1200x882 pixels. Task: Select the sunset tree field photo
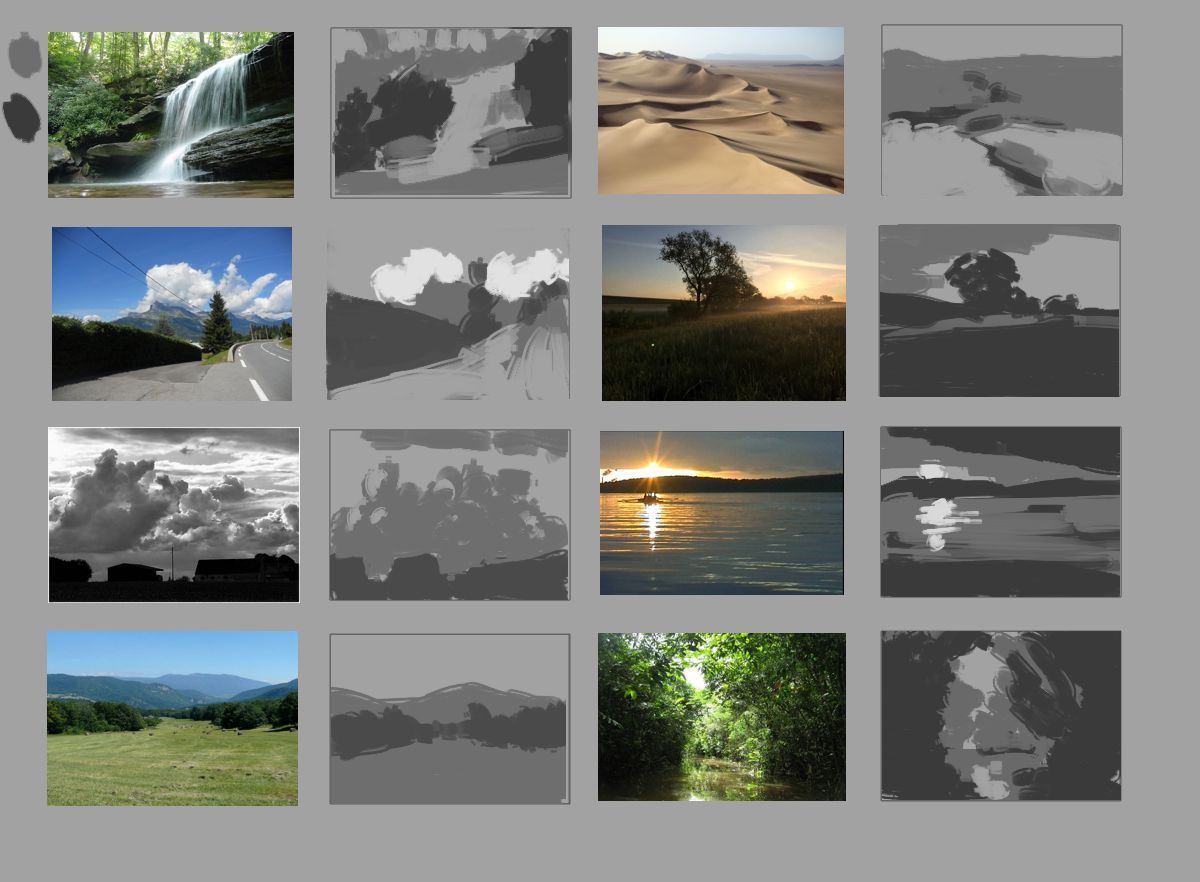tap(723, 313)
